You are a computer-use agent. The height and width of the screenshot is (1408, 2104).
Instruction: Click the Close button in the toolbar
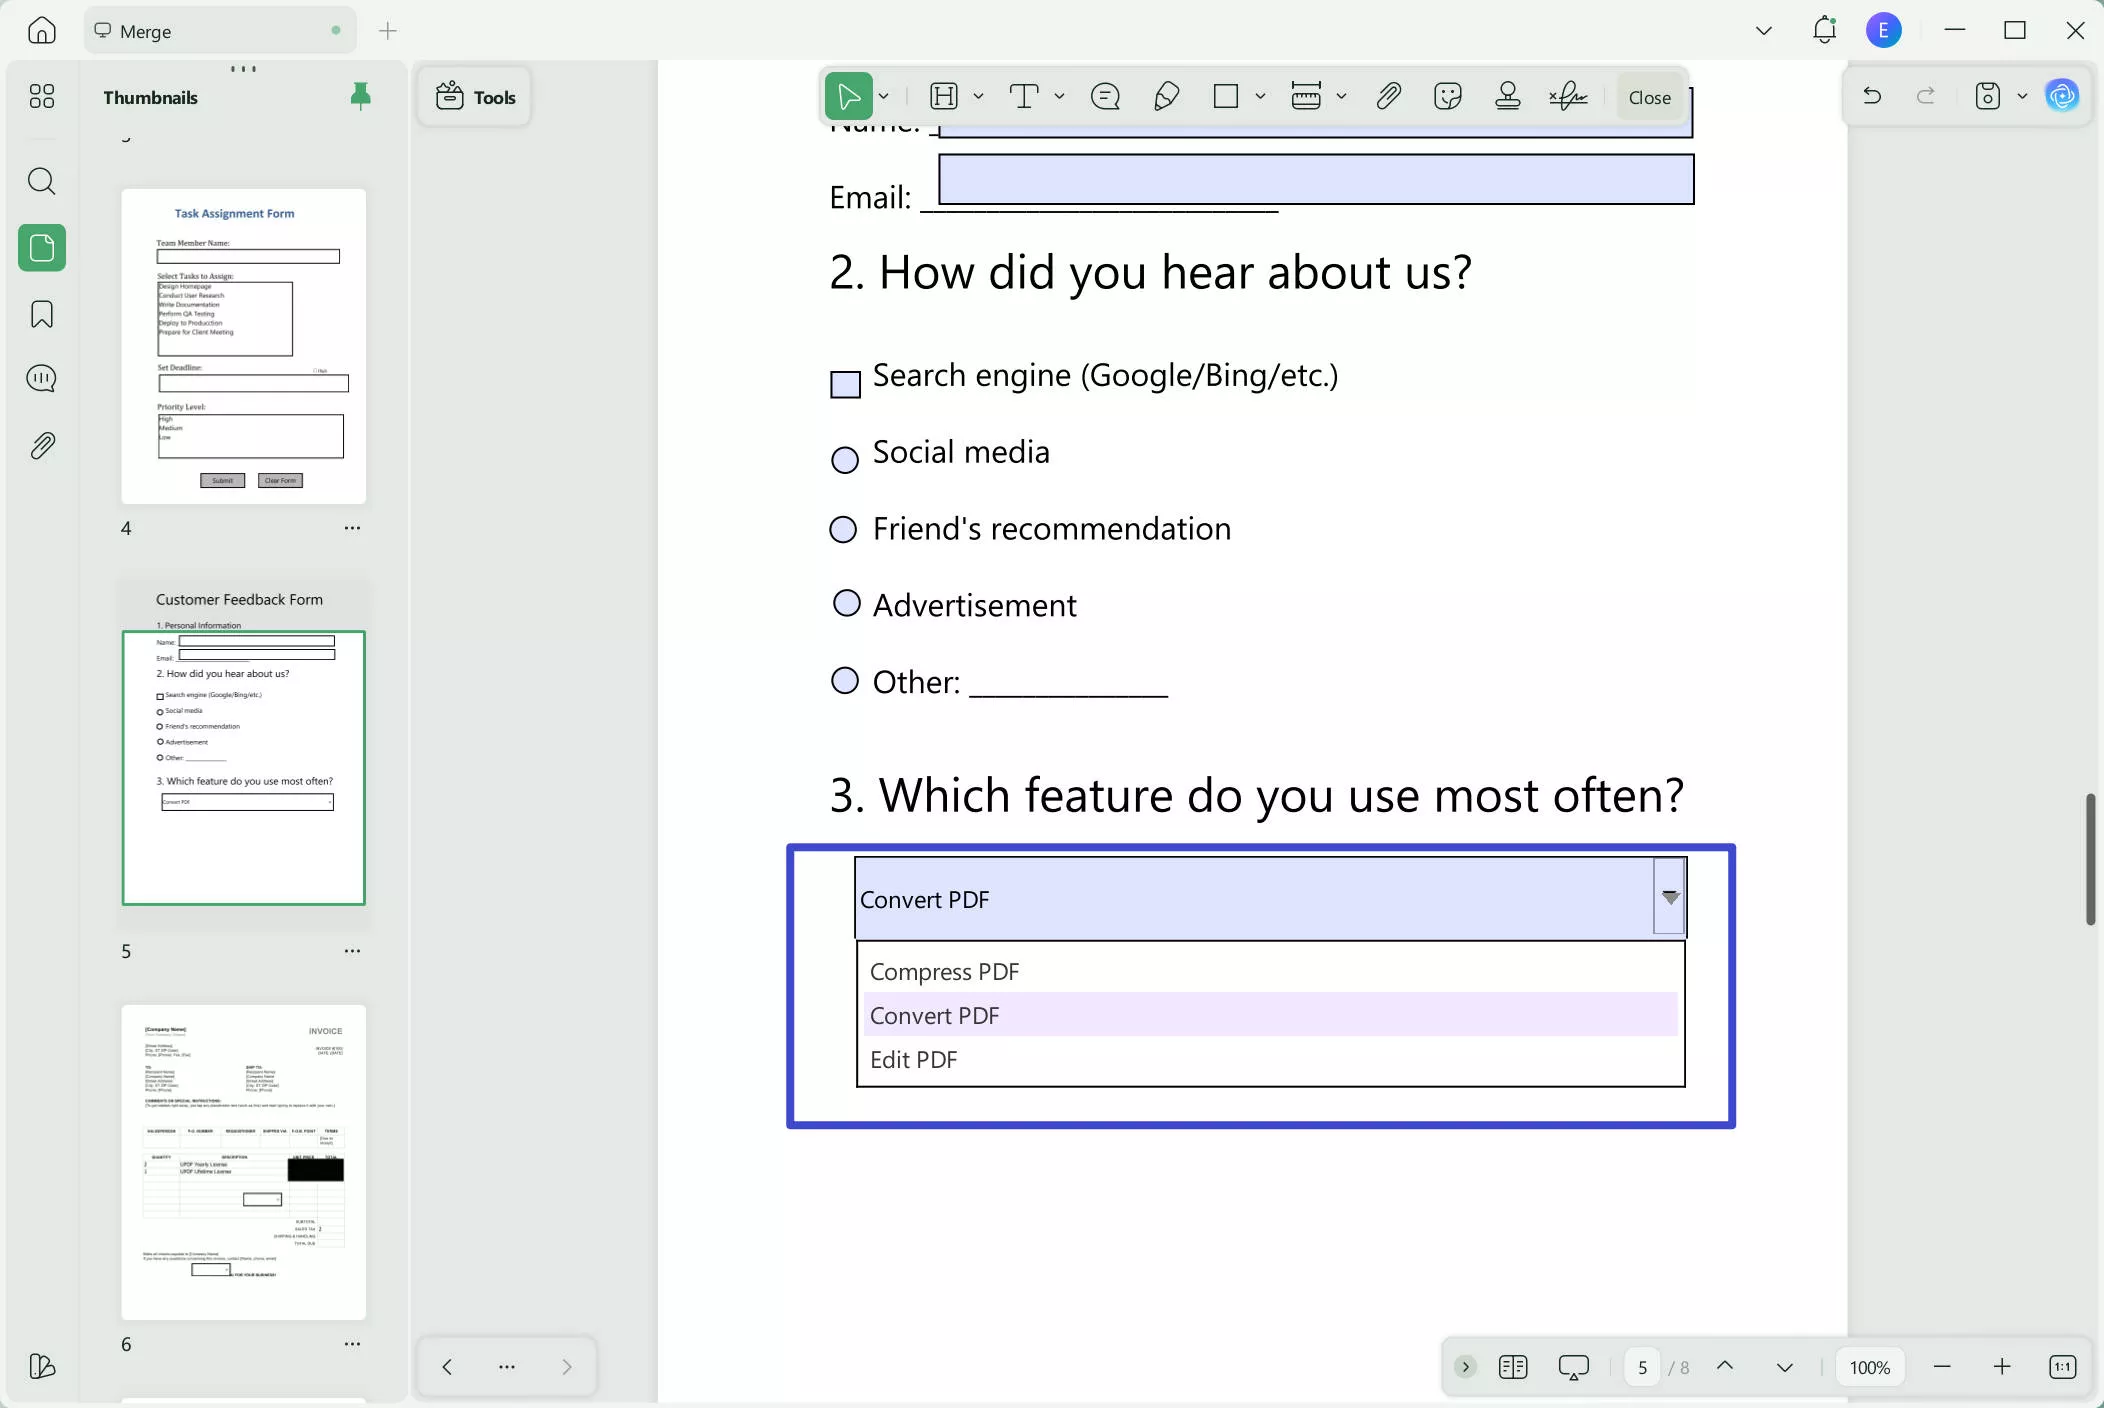point(1647,97)
